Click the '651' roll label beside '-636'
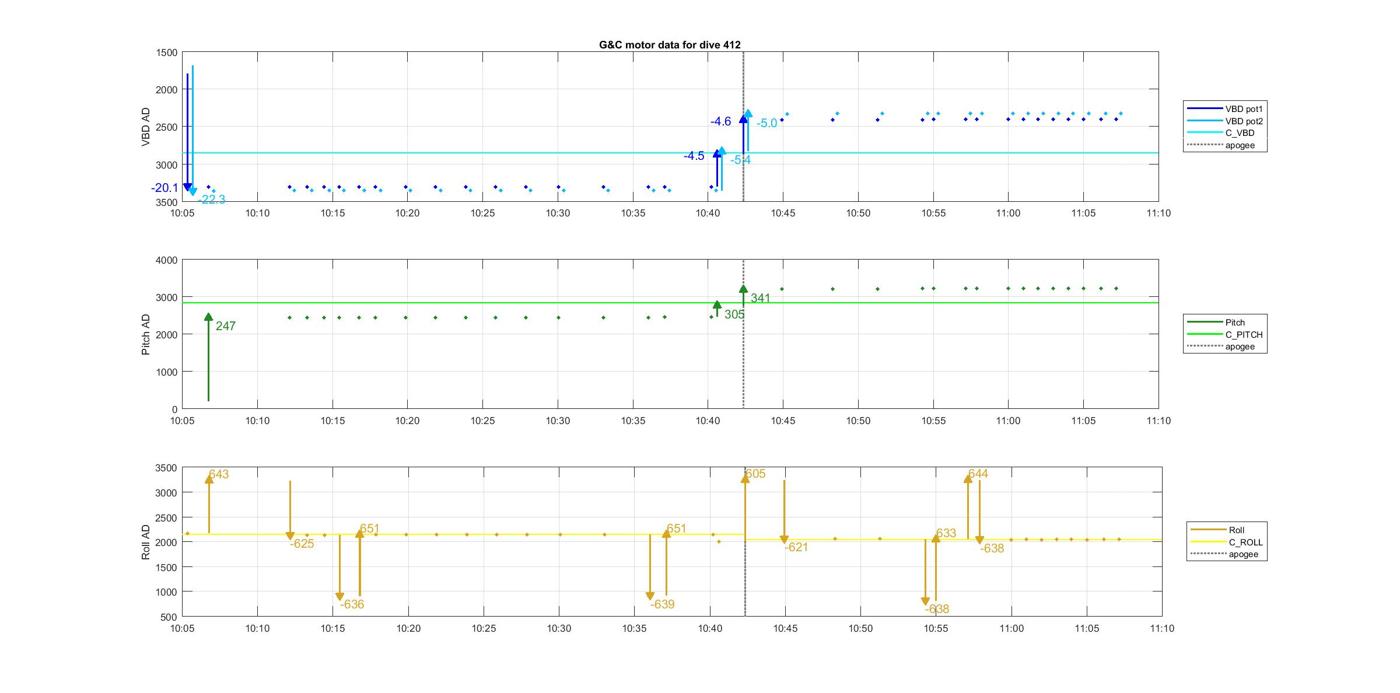This screenshot has height=693, width=1400. (370, 529)
